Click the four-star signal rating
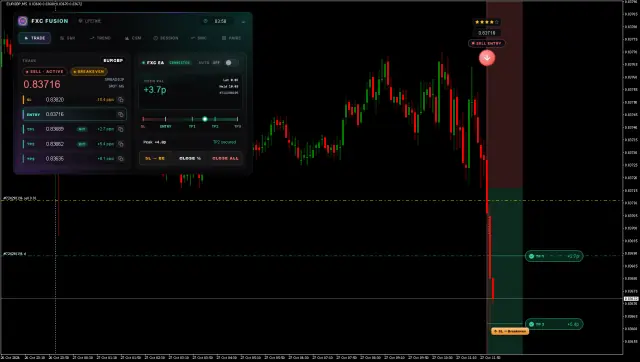This screenshot has width=640, height=362. [x=487, y=22]
